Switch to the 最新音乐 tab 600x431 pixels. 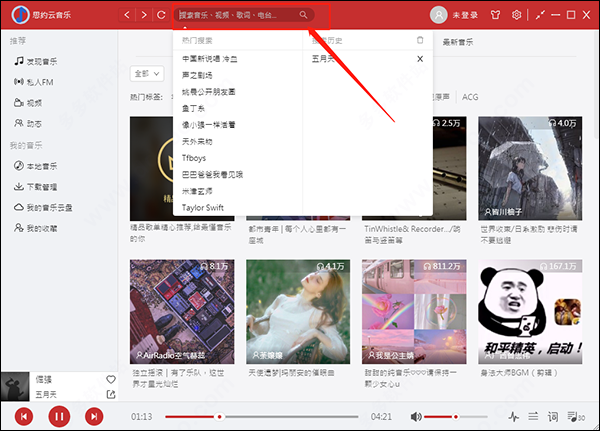coord(458,42)
